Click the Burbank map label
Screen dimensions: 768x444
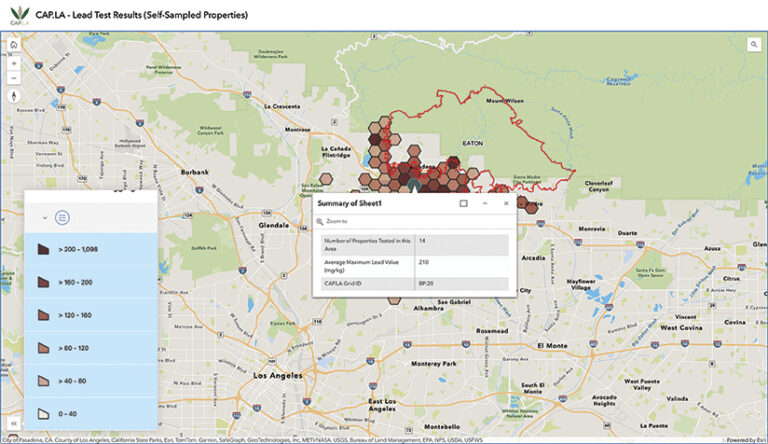coord(194,172)
